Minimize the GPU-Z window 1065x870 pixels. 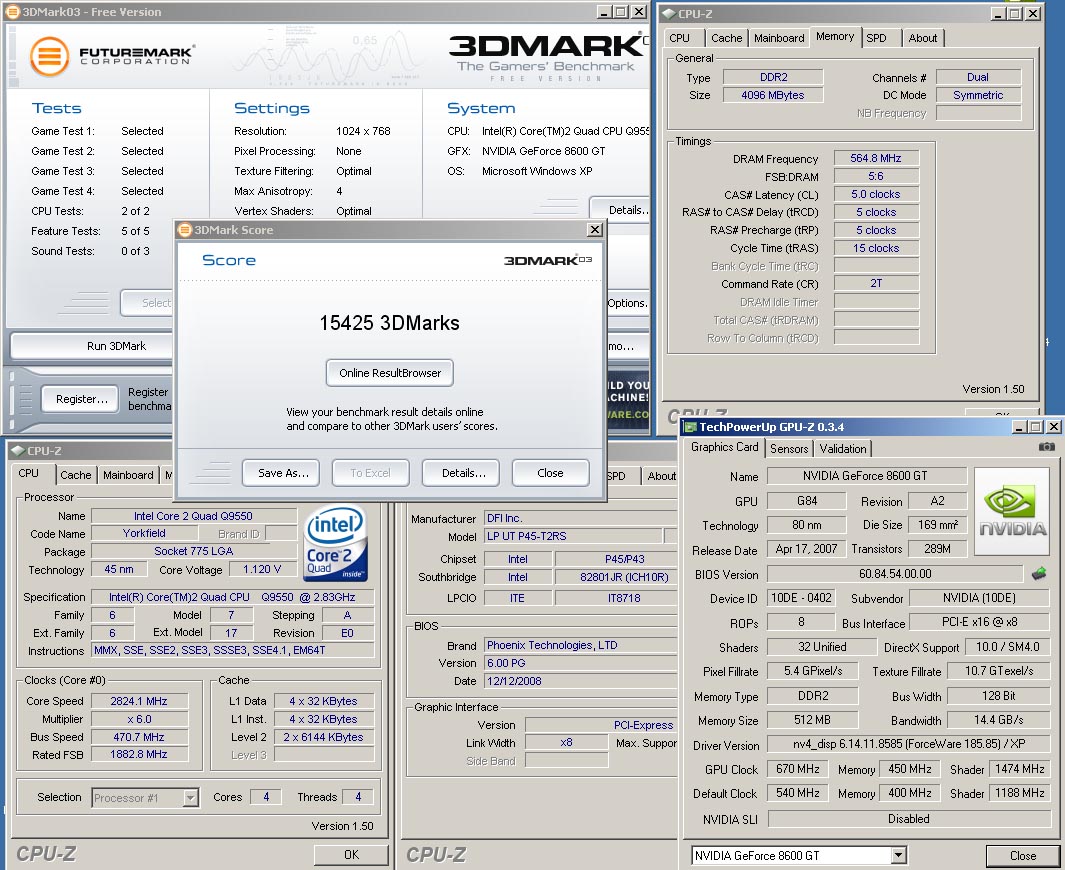pos(1019,427)
